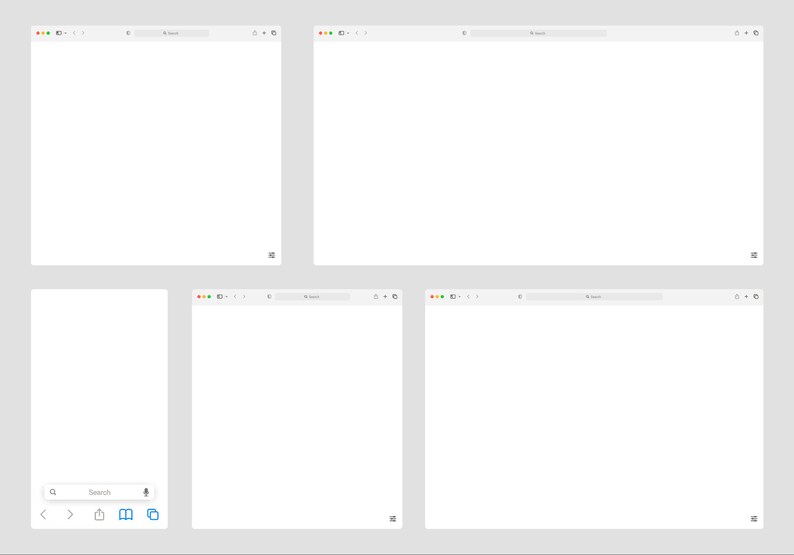
Task: Toggle the sidebar in the bottom-middle browser window
Action: point(220,297)
